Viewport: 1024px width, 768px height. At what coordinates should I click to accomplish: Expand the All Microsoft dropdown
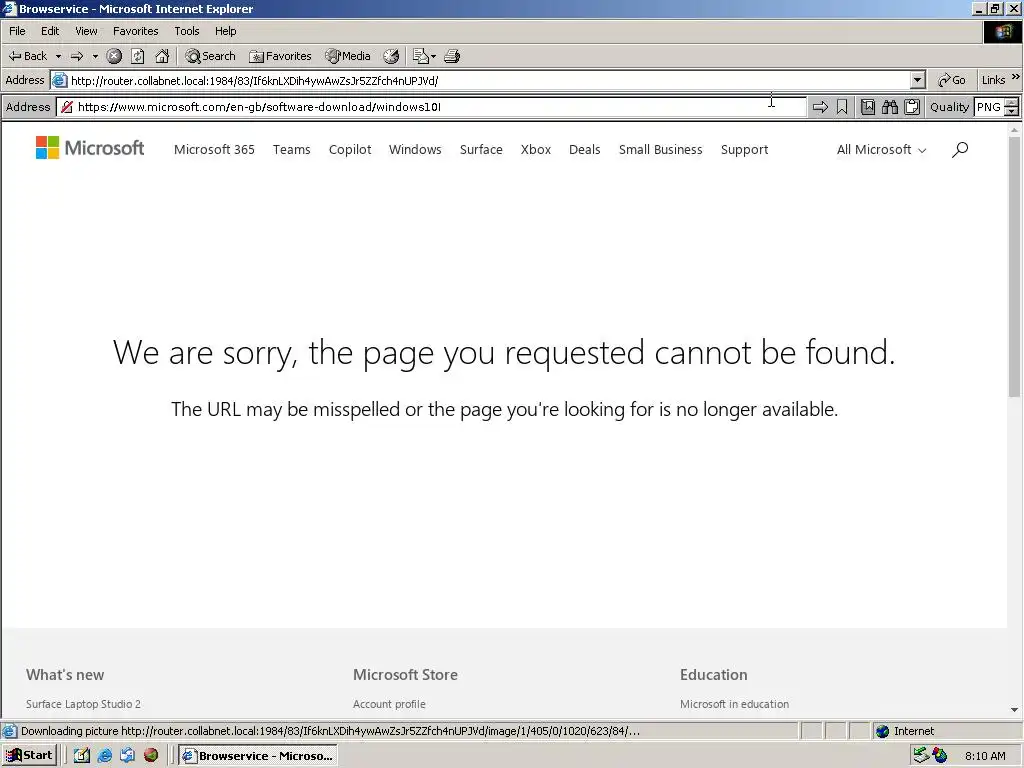point(881,150)
